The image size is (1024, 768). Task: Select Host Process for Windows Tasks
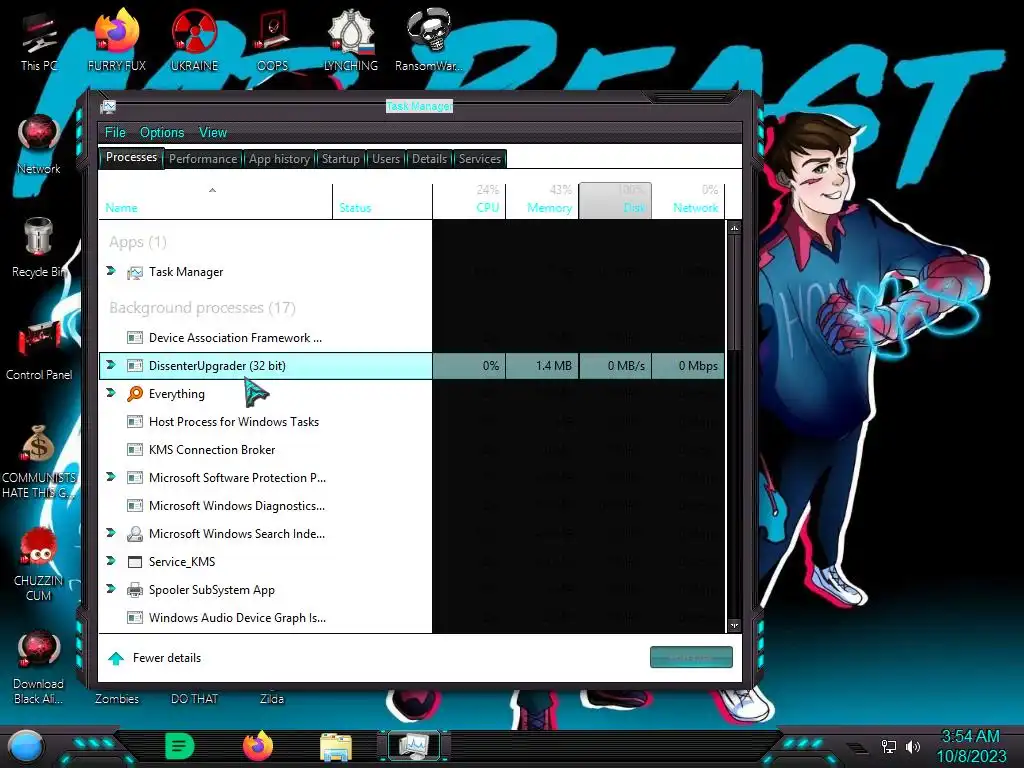[x=411, y=422]
